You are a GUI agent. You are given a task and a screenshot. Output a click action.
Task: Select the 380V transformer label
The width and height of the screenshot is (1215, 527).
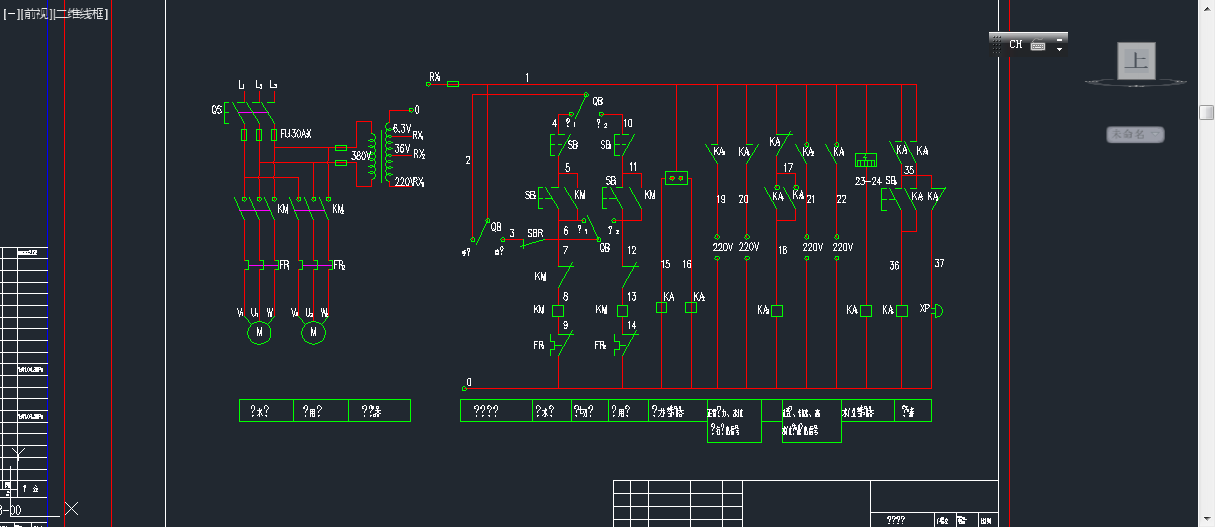(361, 156)
